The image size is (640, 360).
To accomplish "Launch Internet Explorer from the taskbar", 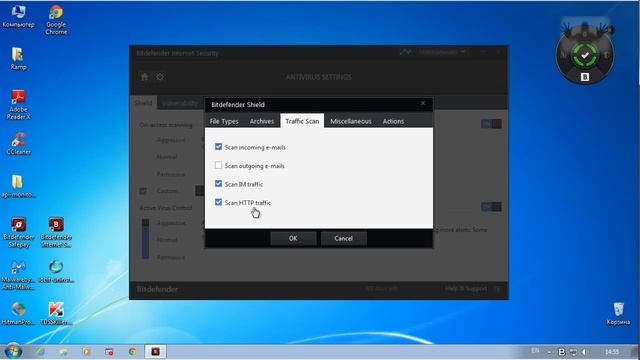I will pyautogui.click(x=40, y=351).
